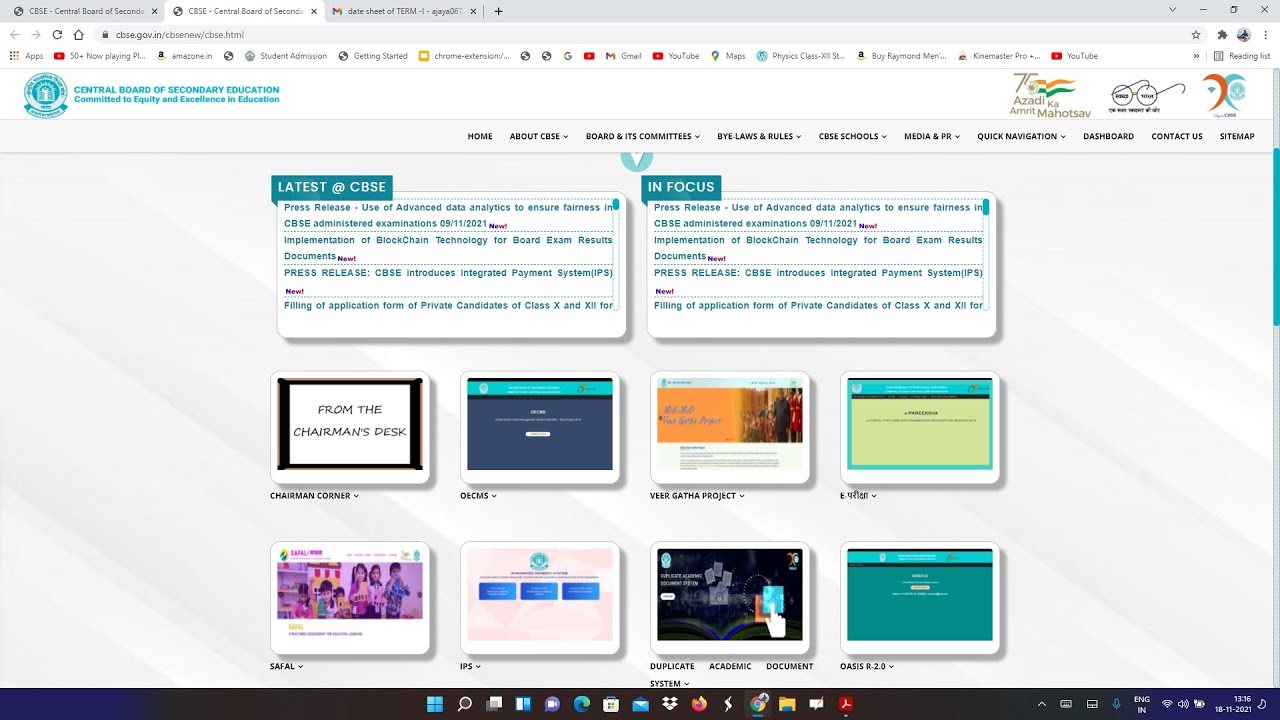
Task: Open File Explorer from the taskbar
Action: pos(787,704)
